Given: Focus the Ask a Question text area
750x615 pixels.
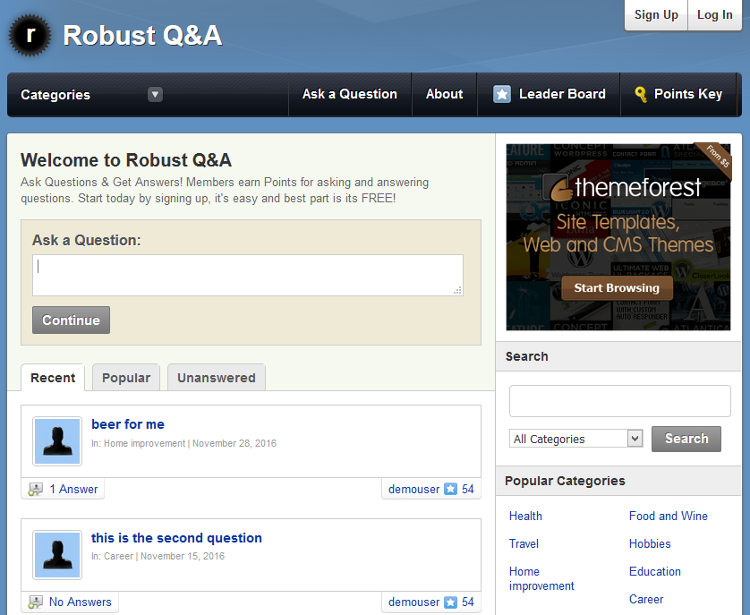Looking at the screenshot, I should click(248, 275).
